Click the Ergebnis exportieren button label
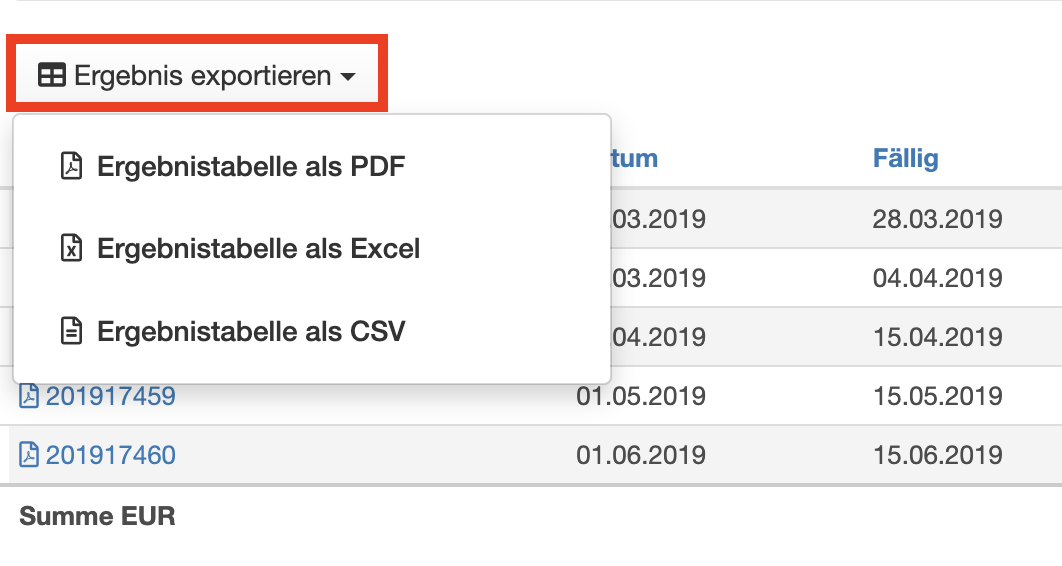Viewport: 1062px width, 566px height. [x=202, y=76]
